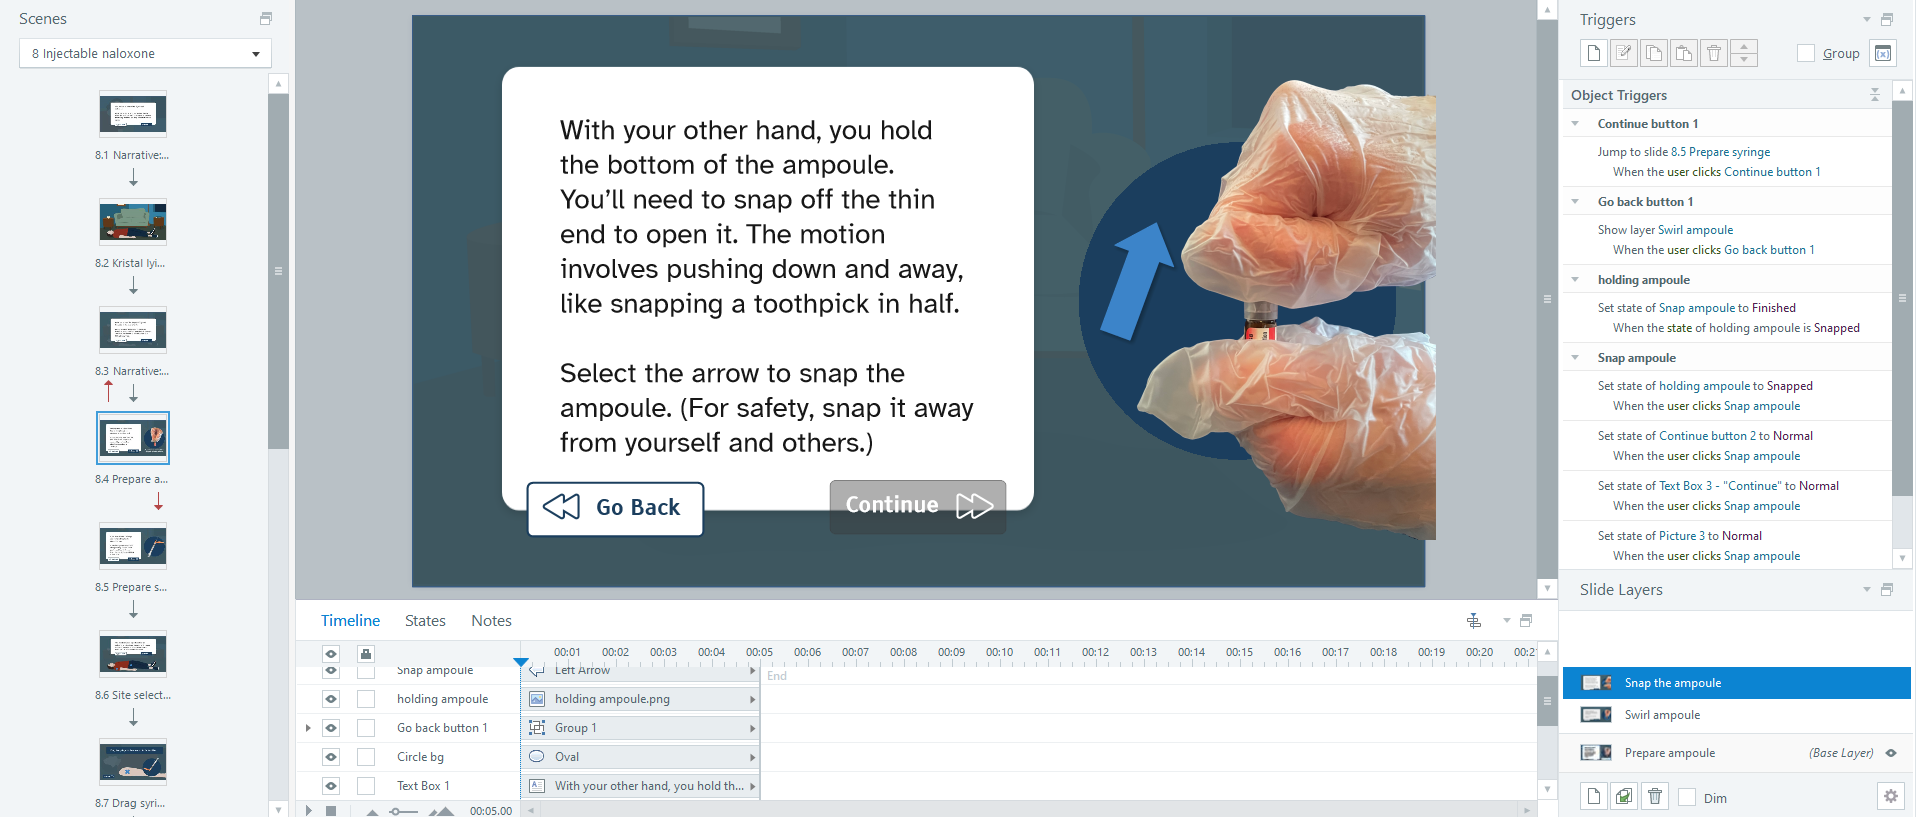Delete the selected slide layer
Viewport: 1916px width, 817px height.
click(x=1655, y=796)
